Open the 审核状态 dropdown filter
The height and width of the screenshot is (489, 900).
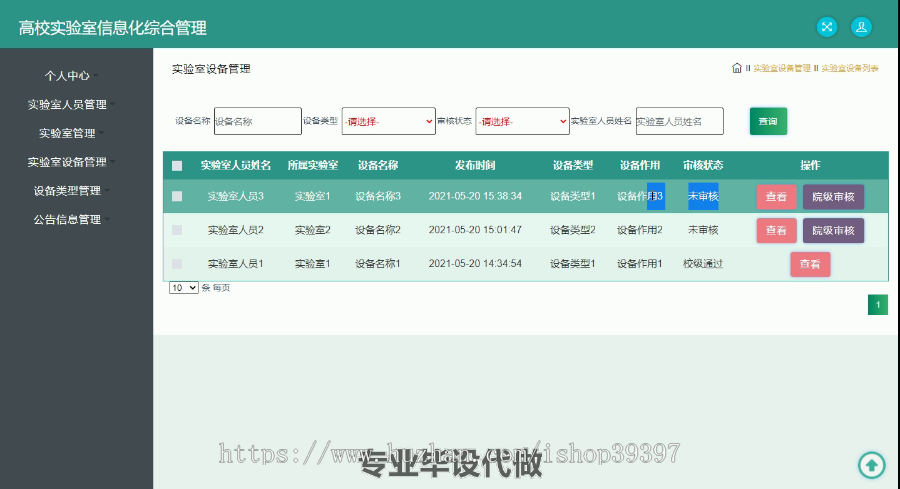tap(522, 121)
